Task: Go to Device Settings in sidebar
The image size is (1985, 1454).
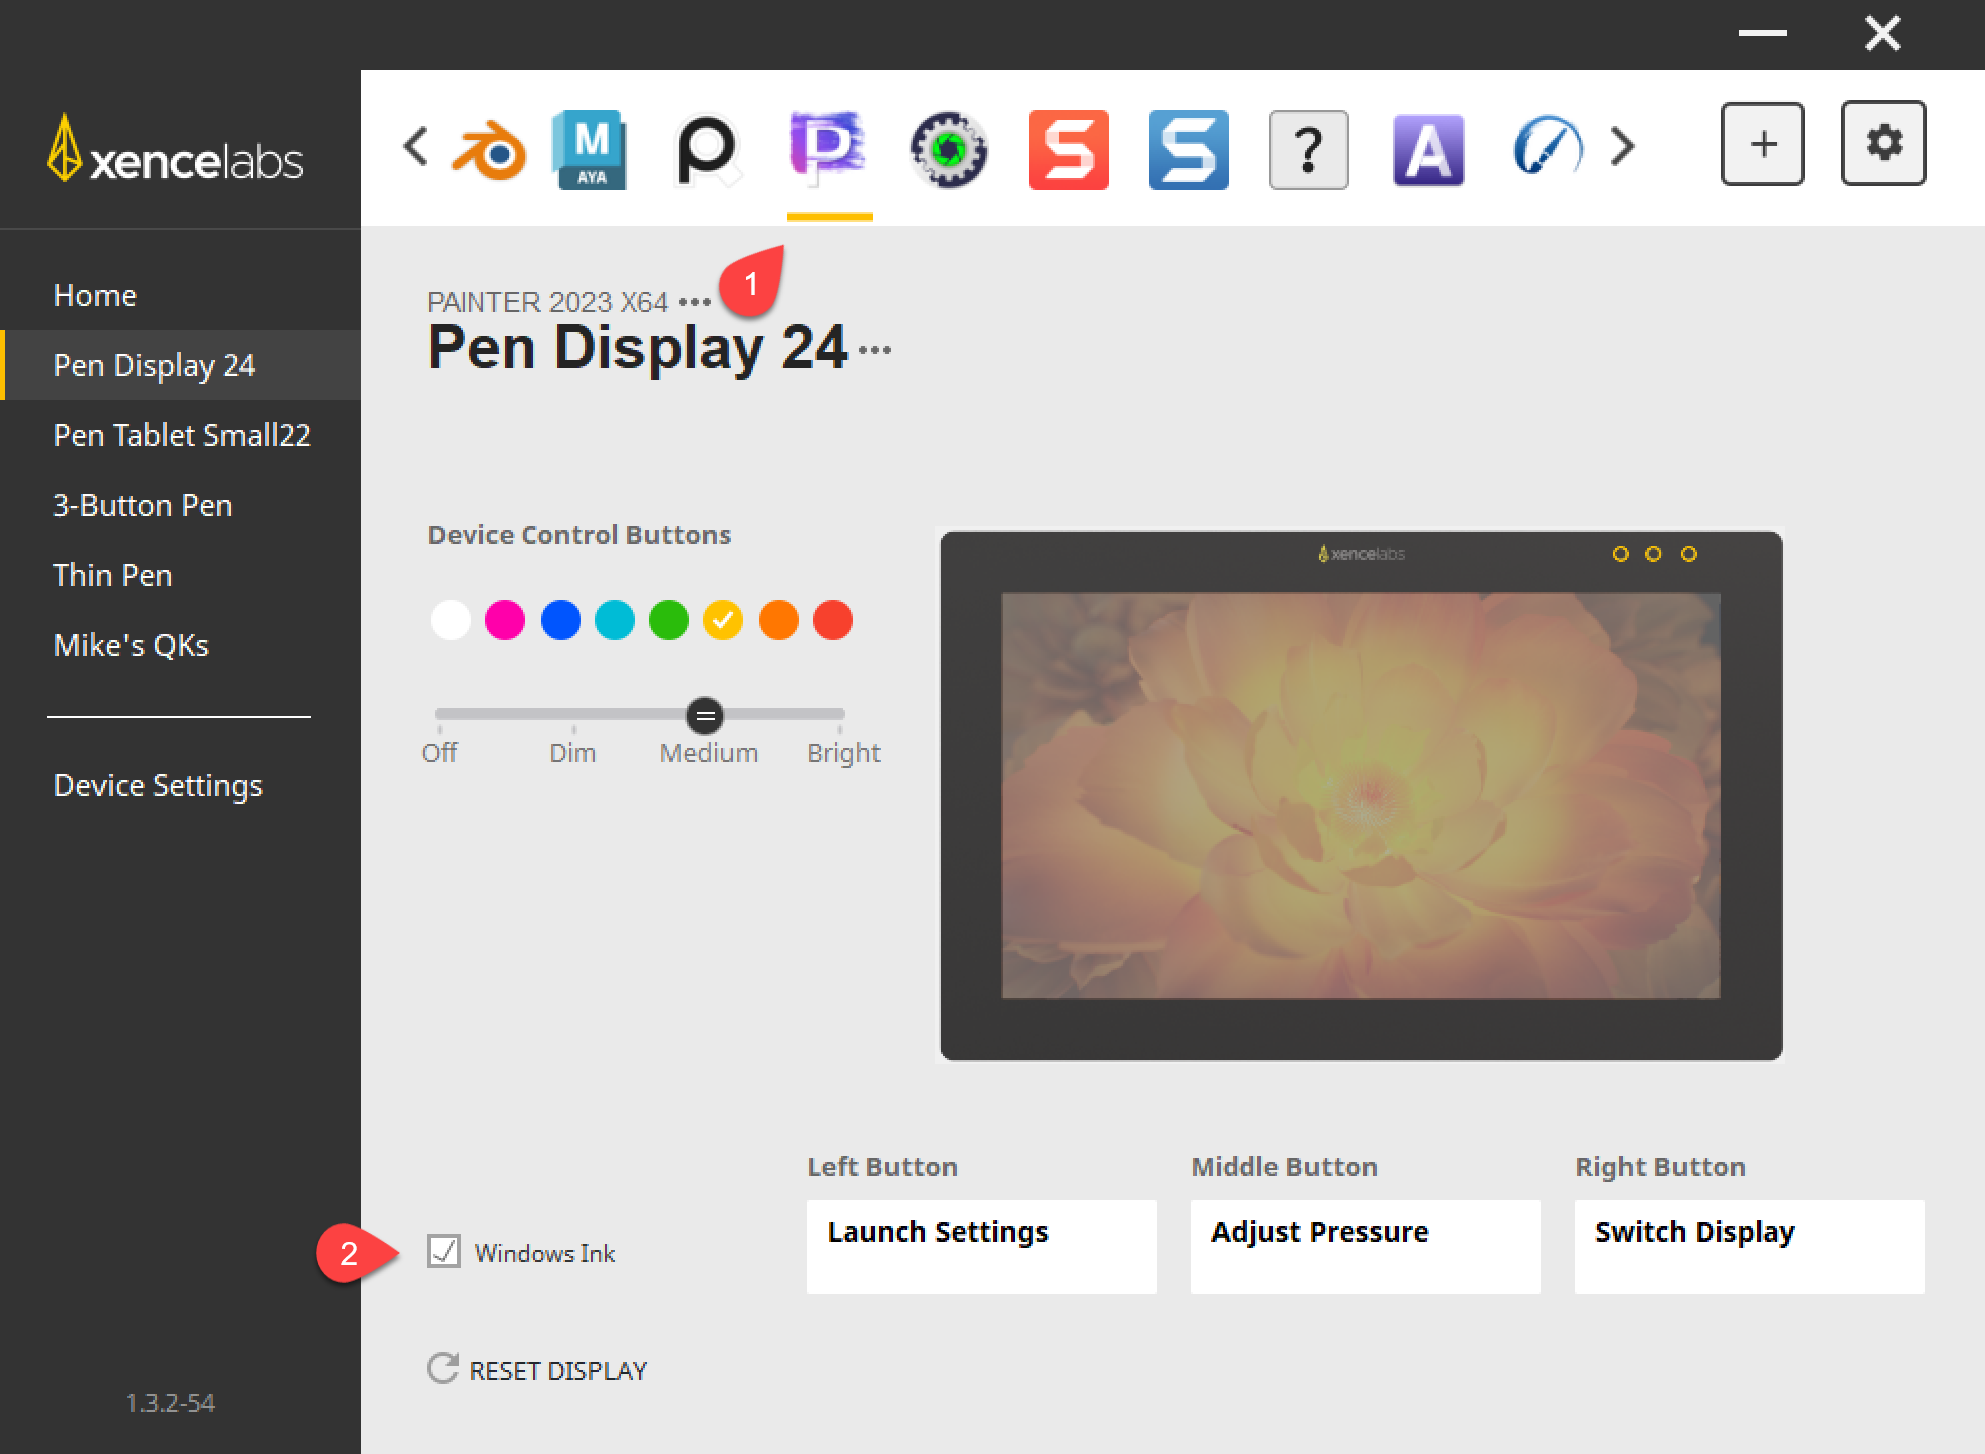Action: coord(158,785)
